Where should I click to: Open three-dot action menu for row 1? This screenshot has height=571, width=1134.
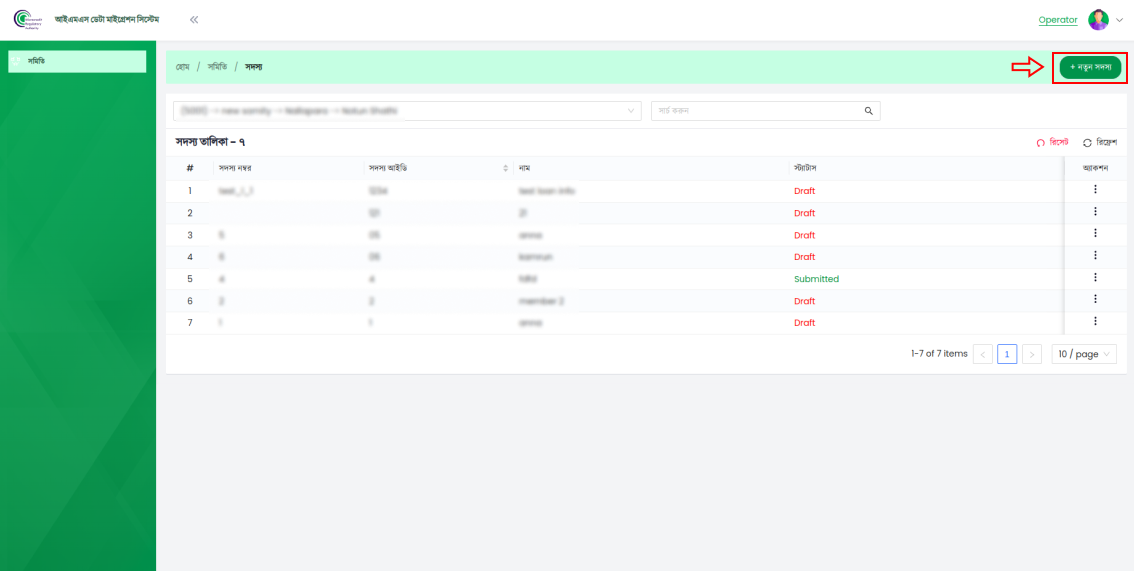tap(1095, 190)
